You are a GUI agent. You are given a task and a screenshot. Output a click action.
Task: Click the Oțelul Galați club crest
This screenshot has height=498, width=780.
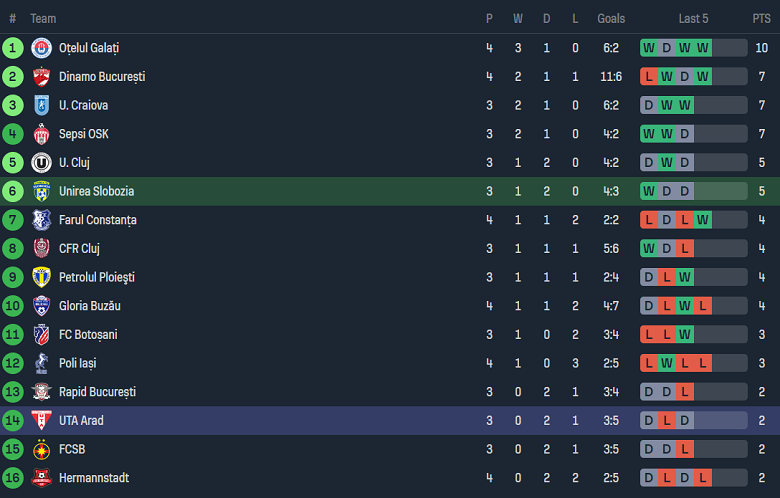point(41,48)
